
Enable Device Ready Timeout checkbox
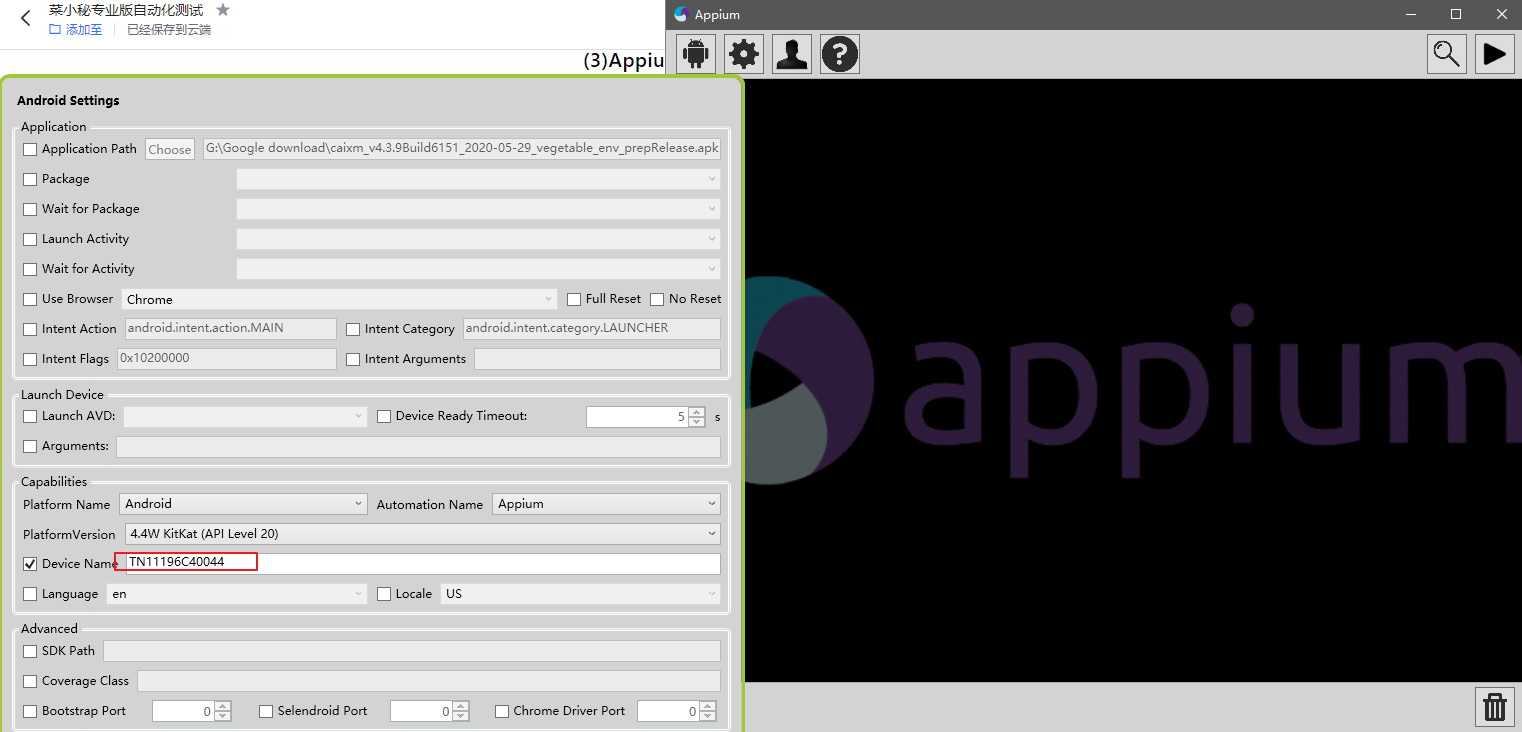tap(384, 416)
